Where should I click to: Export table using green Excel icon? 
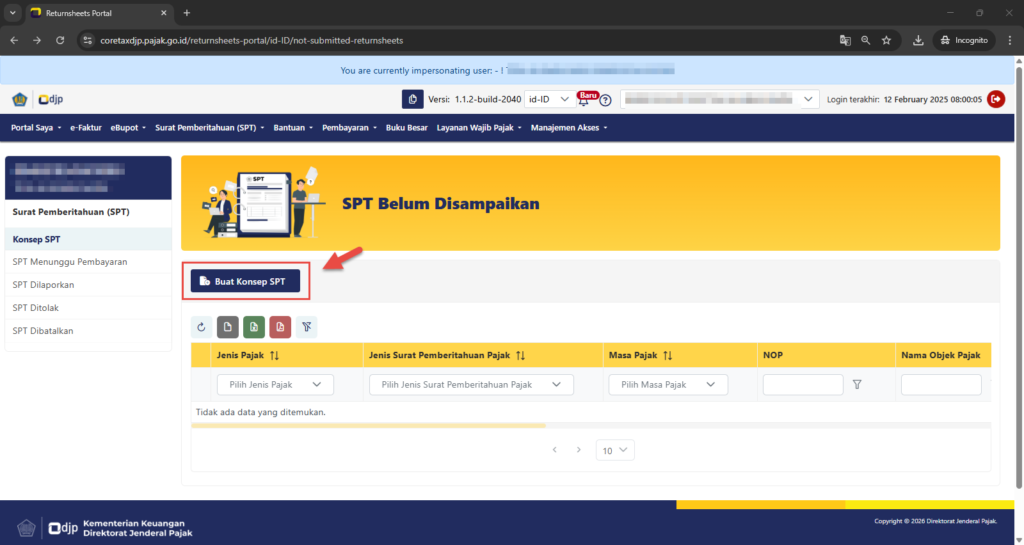[x=254, y=326]
